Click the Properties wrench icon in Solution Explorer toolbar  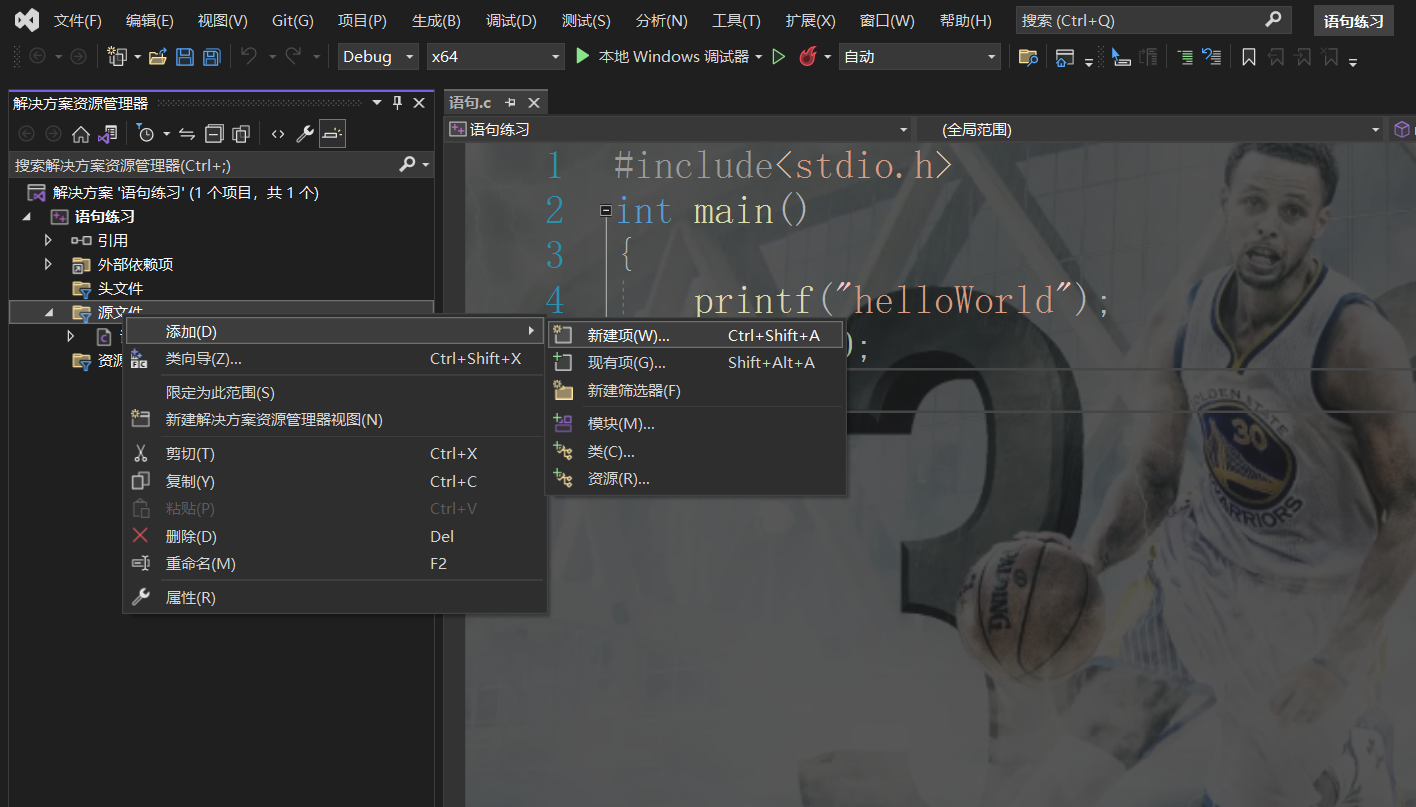305,134
